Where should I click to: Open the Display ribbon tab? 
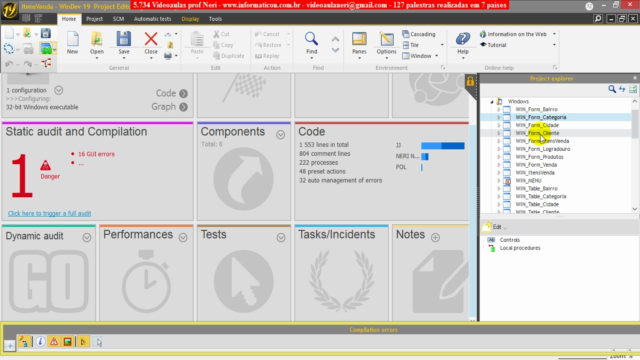click(x=190, y=19)
